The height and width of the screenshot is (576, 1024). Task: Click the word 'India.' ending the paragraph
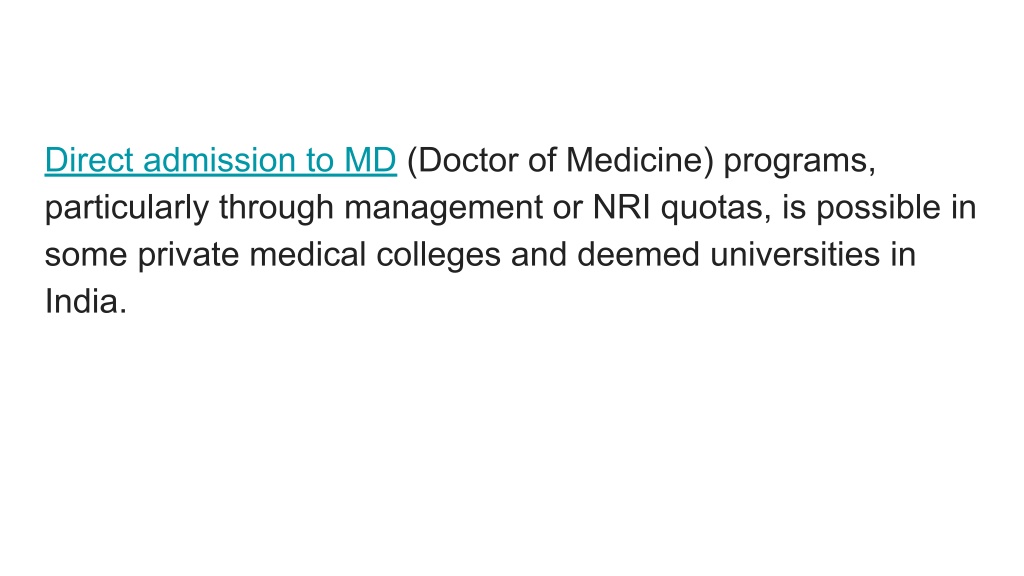click(86, 302)
